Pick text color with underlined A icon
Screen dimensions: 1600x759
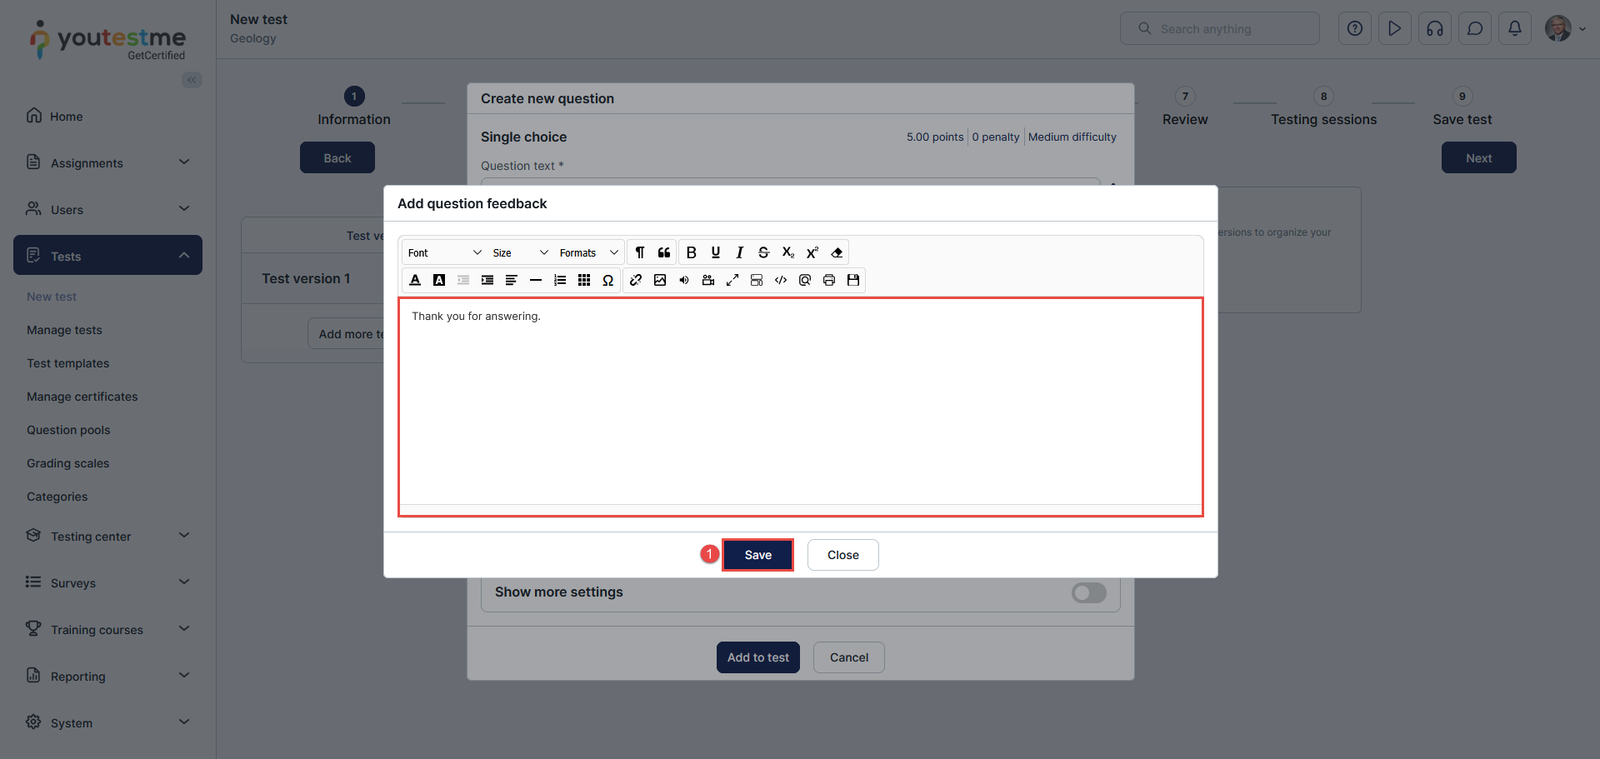point(415,280)
